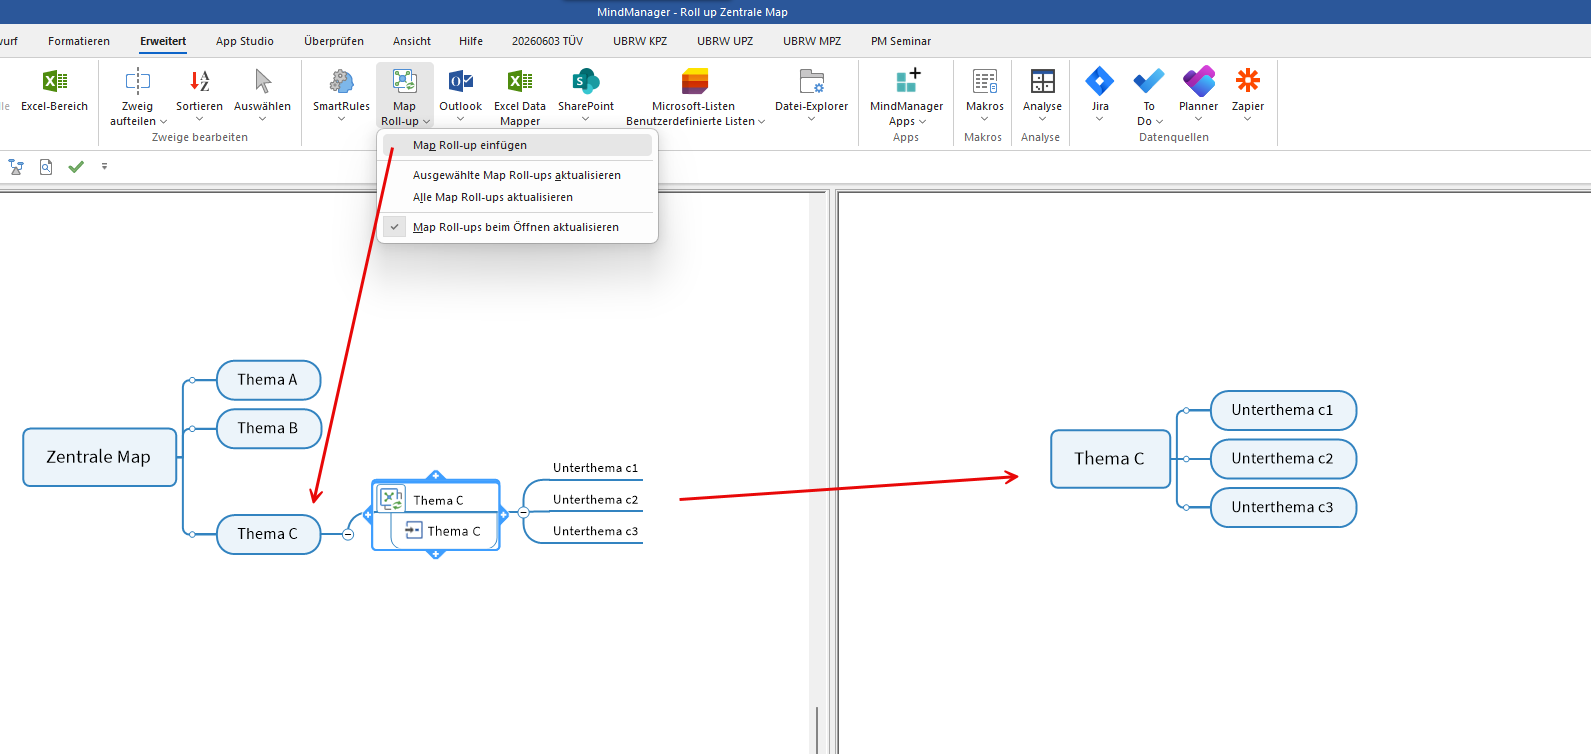Click the SharePoint icon

click(586, 83)
